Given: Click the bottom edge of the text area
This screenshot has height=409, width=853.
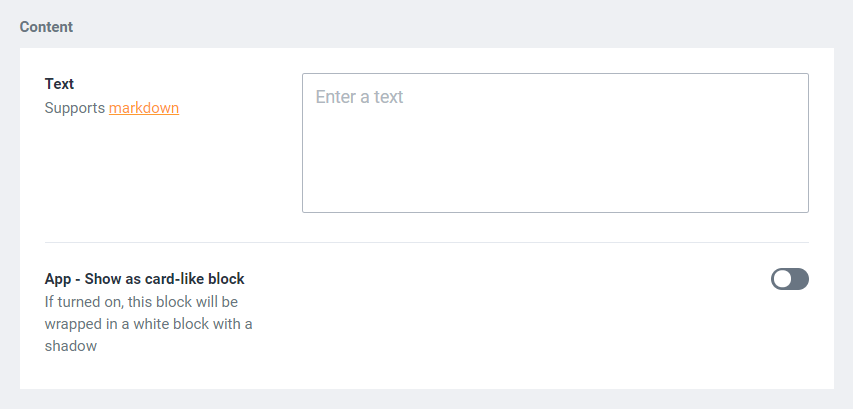Looking at the screenshot, I should pos(555,211).
